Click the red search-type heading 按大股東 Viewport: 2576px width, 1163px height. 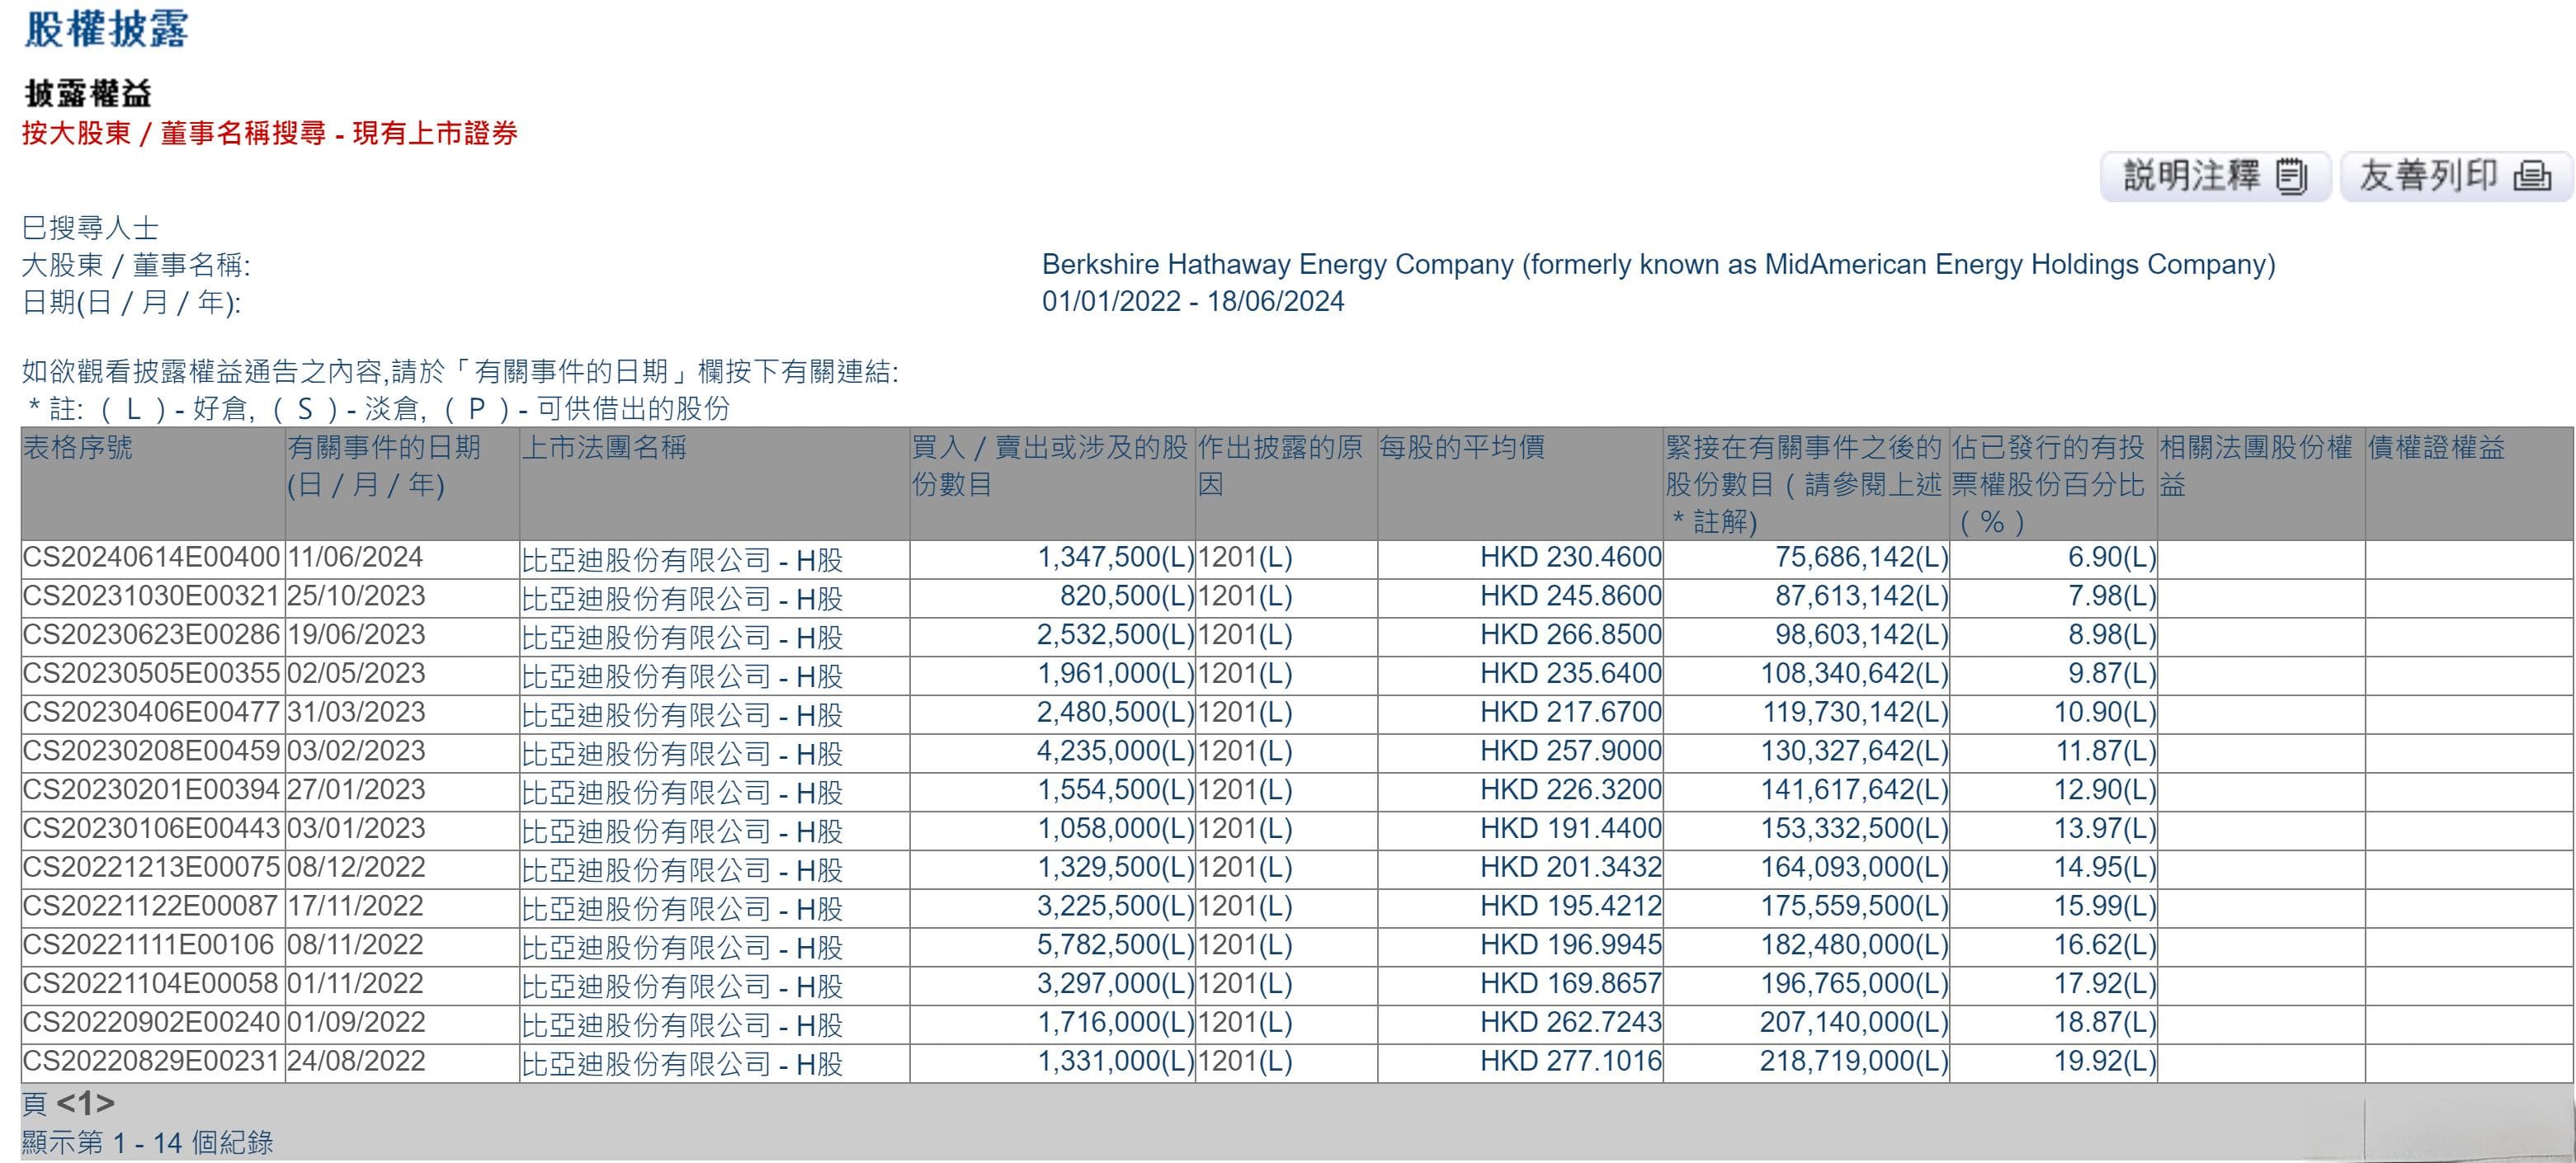click(269, 134)
